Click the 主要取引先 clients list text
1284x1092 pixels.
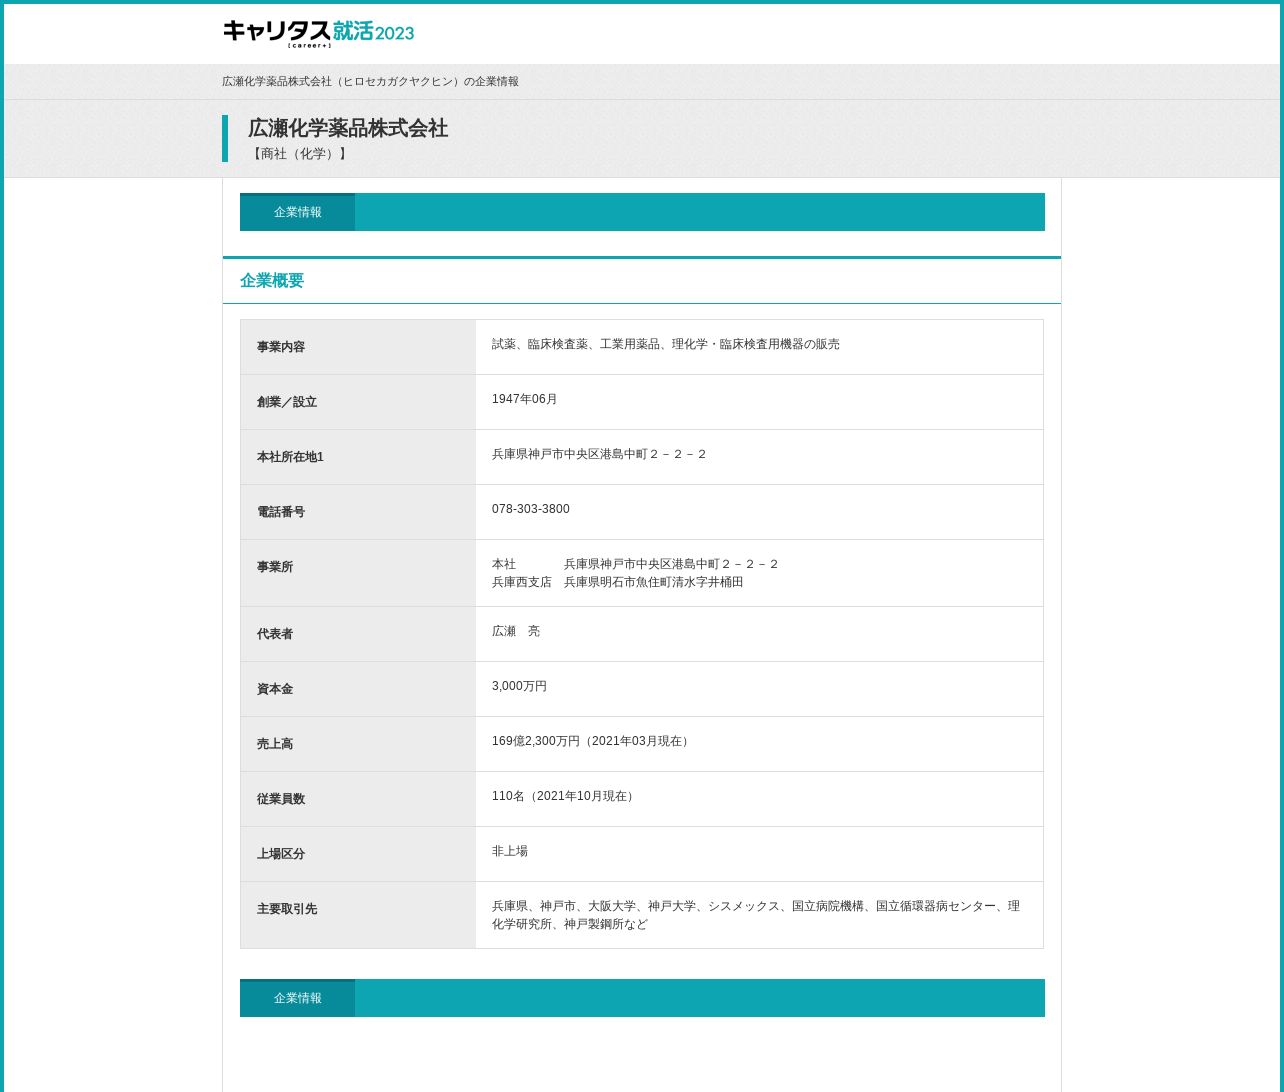tap(756, 915)
